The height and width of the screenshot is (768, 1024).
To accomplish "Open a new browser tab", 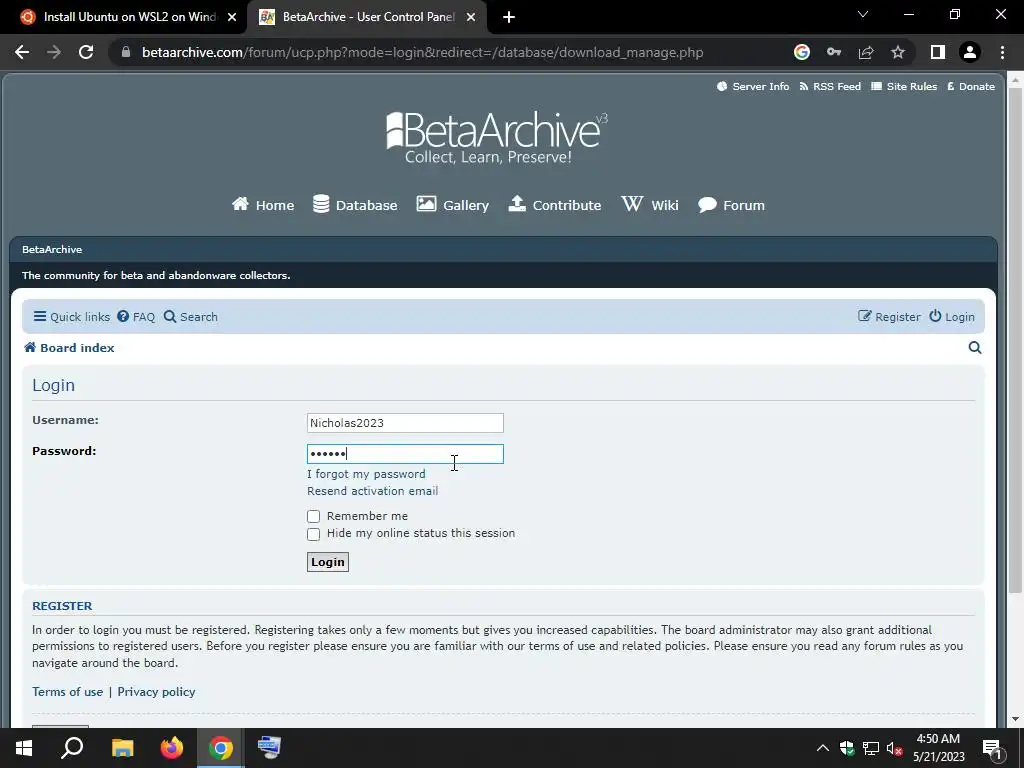I will pos(509,17).
